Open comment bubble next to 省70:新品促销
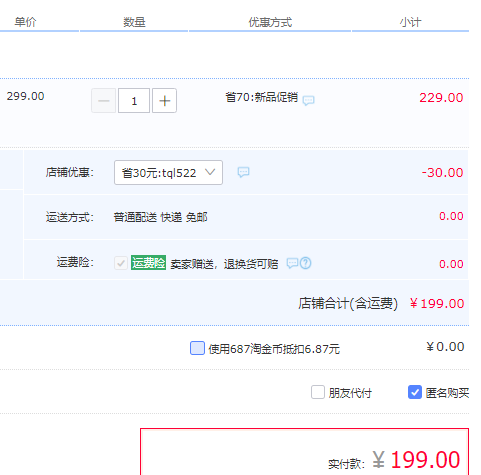481x475 pixels. 308,100
